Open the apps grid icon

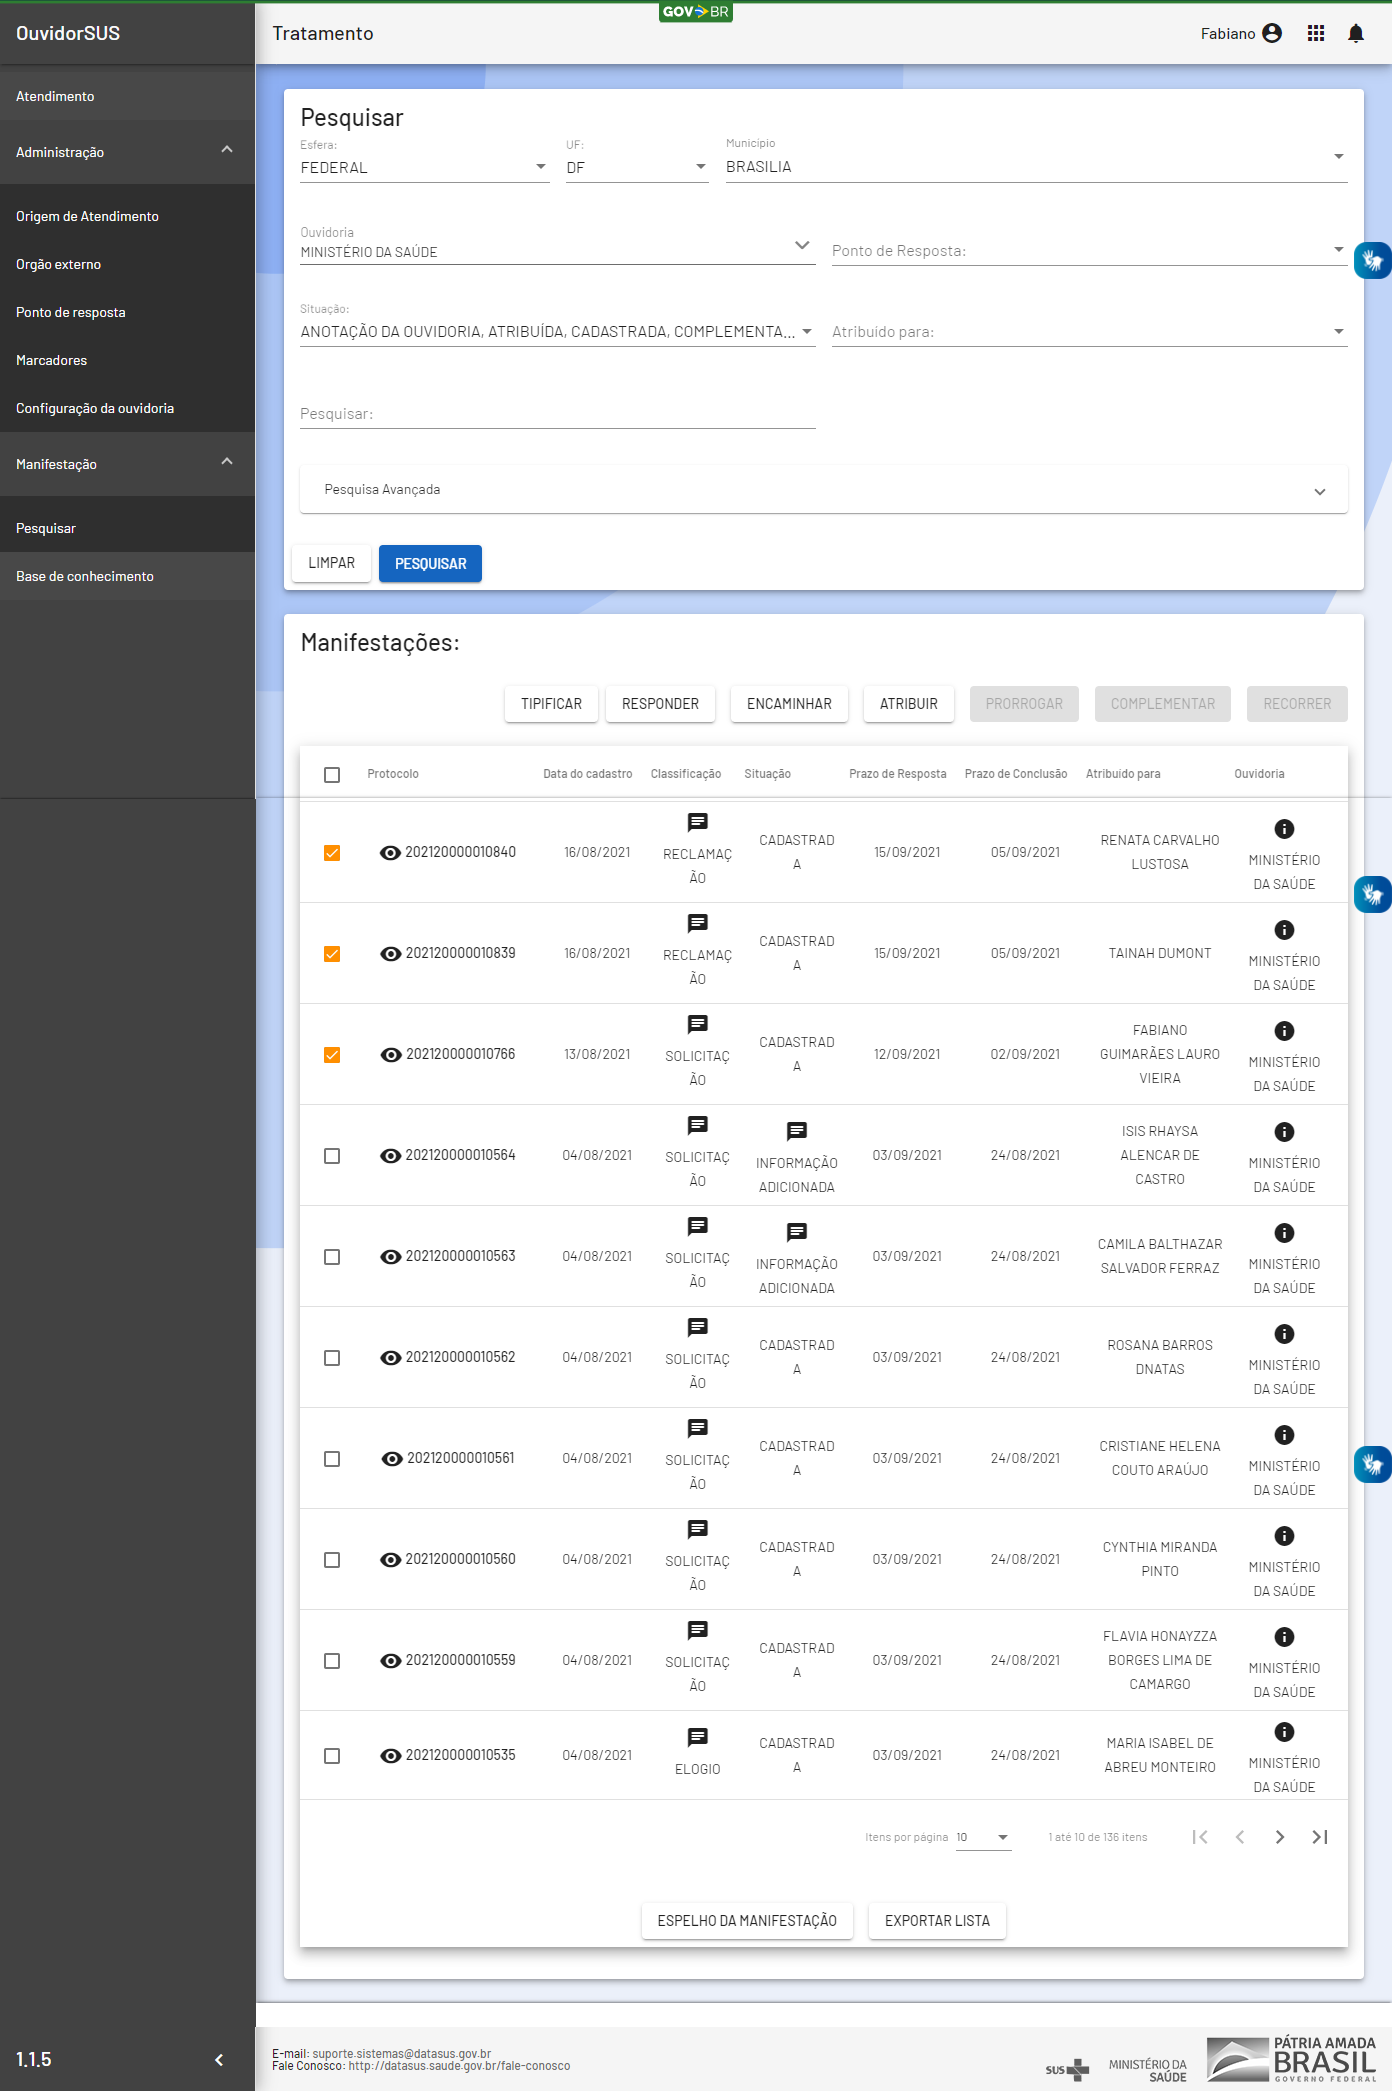point(1315,34)
